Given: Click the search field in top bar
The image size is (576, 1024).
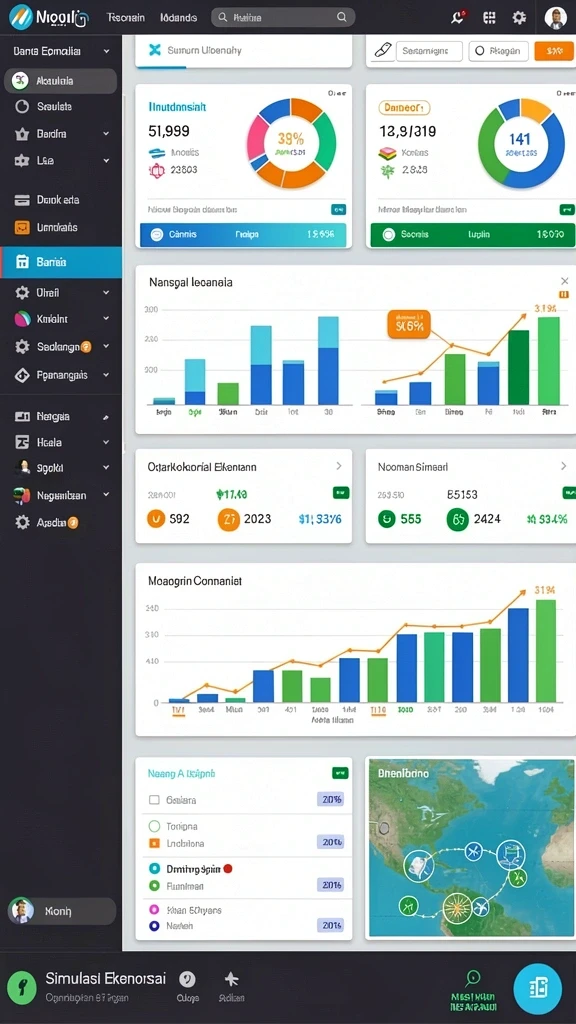Looking at the screenshot, I should click(x=283, y=18).
